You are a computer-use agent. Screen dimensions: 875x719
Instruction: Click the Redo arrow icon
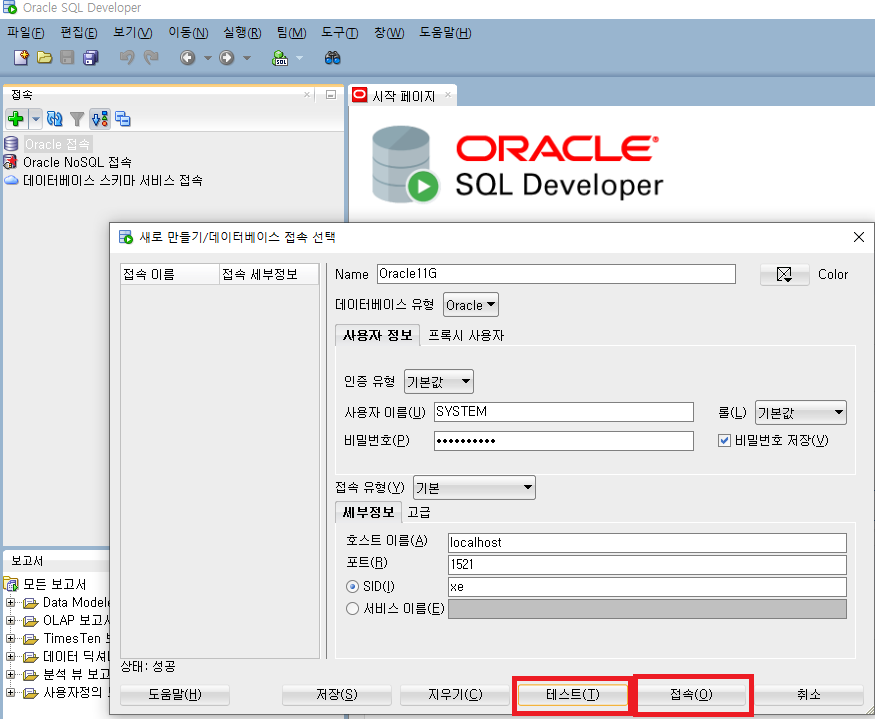[151, 57]
